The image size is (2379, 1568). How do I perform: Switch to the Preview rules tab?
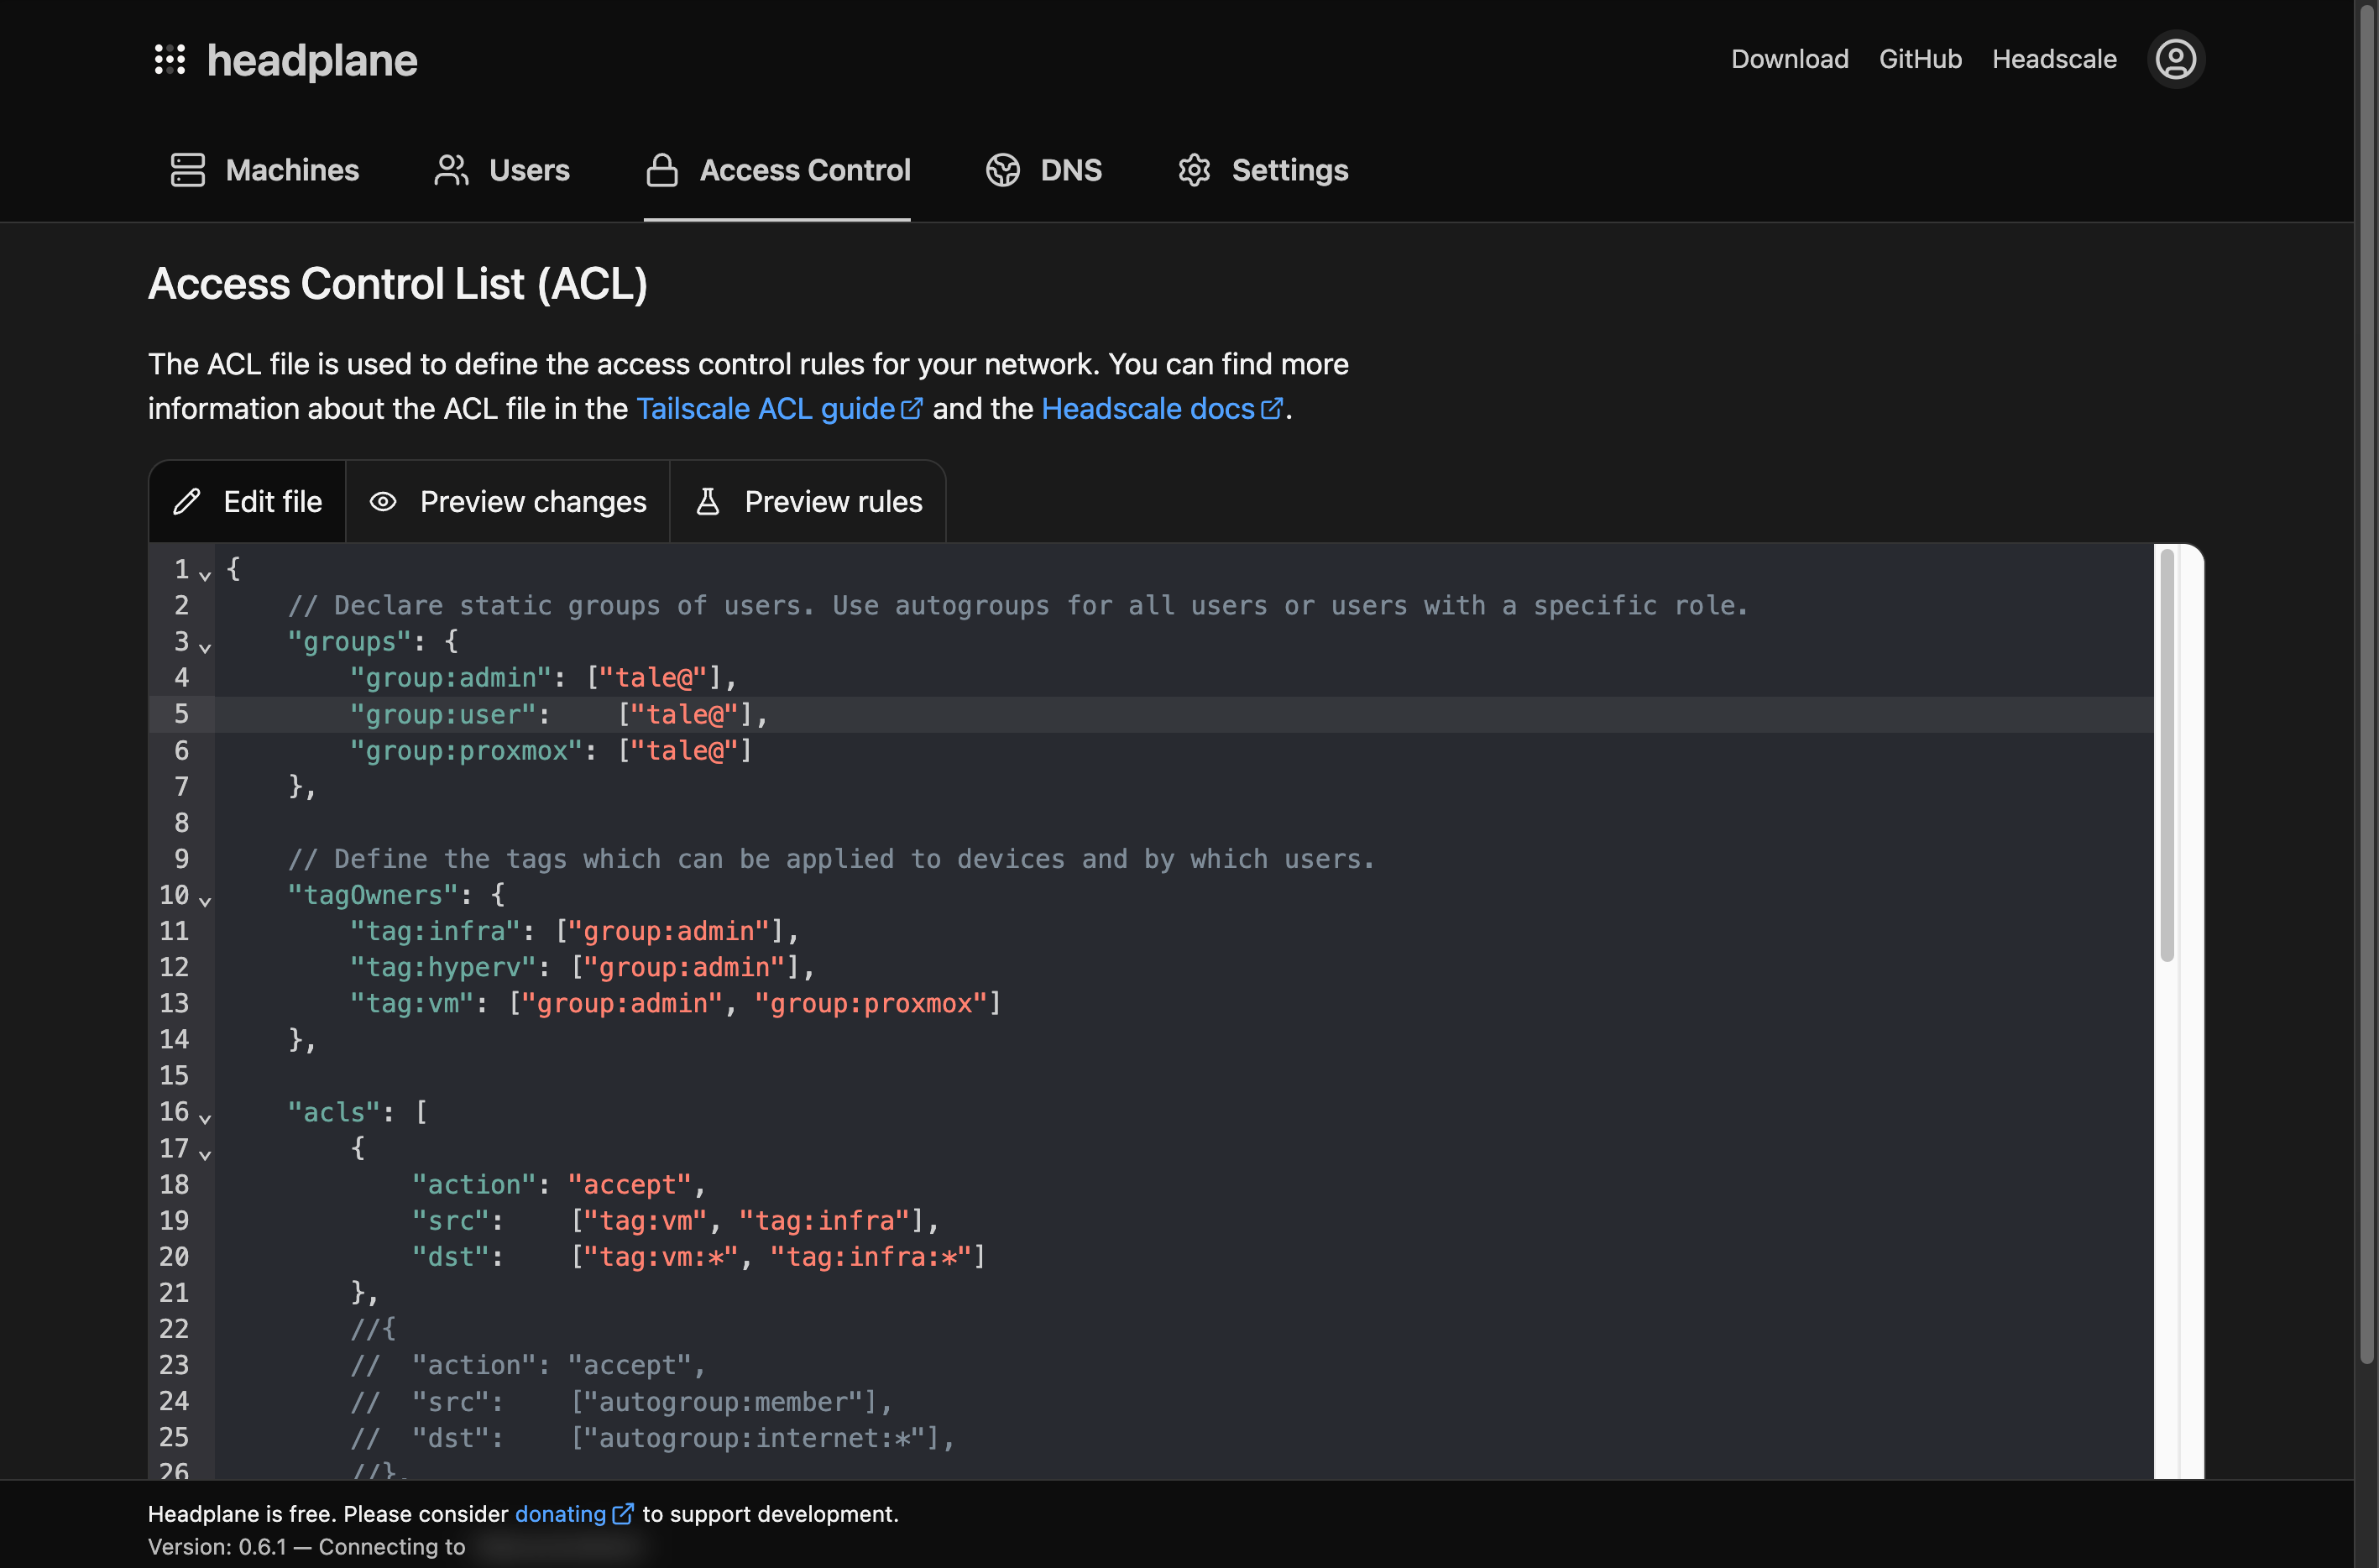pos(808,501)
